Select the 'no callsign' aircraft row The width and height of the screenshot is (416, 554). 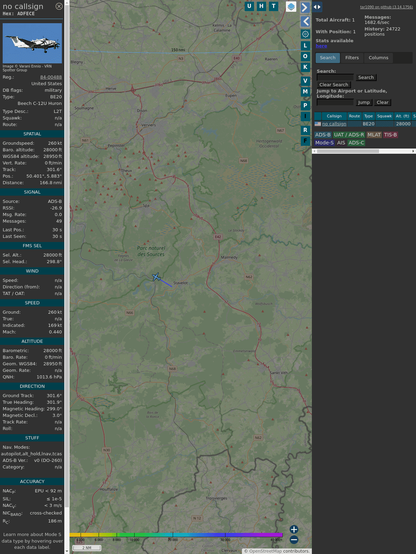[x=365, y=124]
